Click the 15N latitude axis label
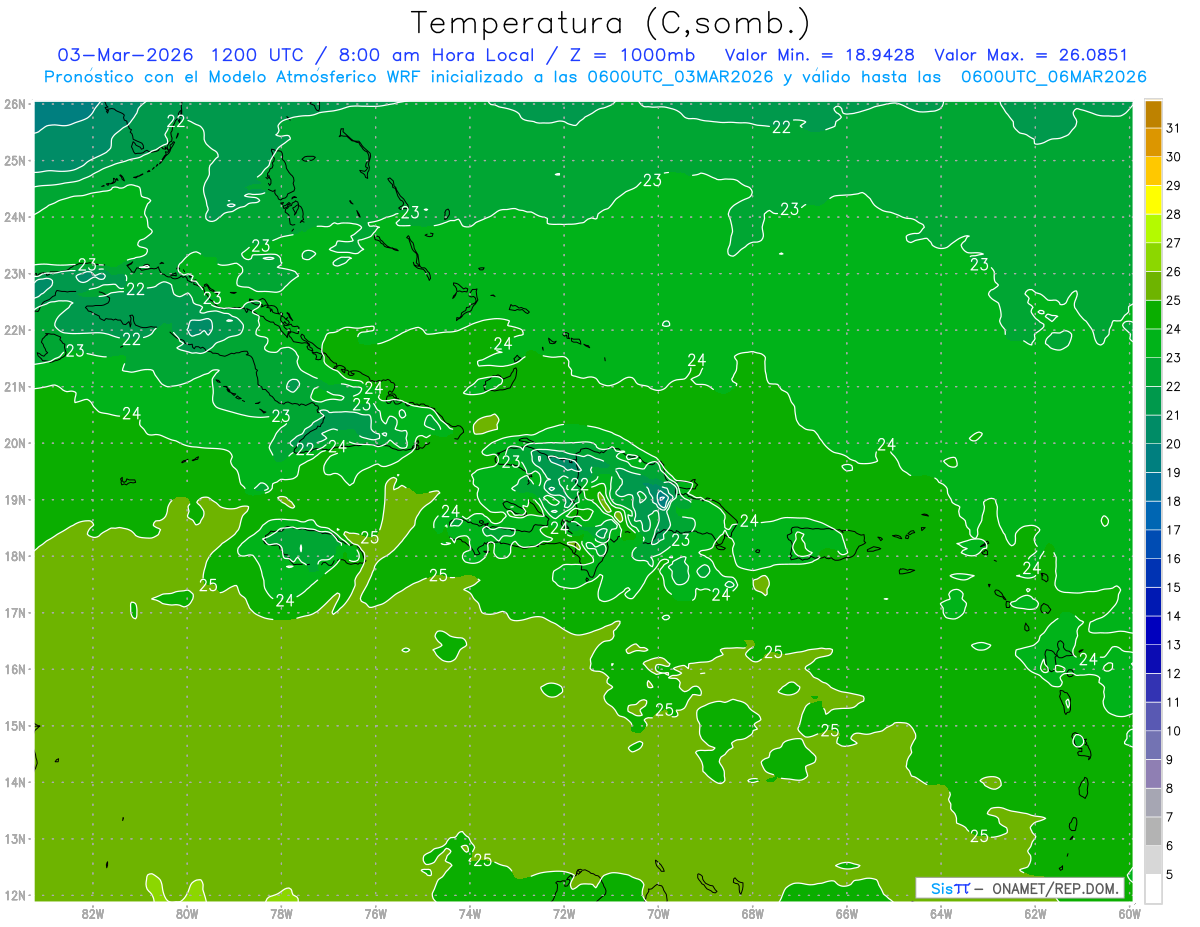This screenshot has height=927, width=1200. [14, 726]
